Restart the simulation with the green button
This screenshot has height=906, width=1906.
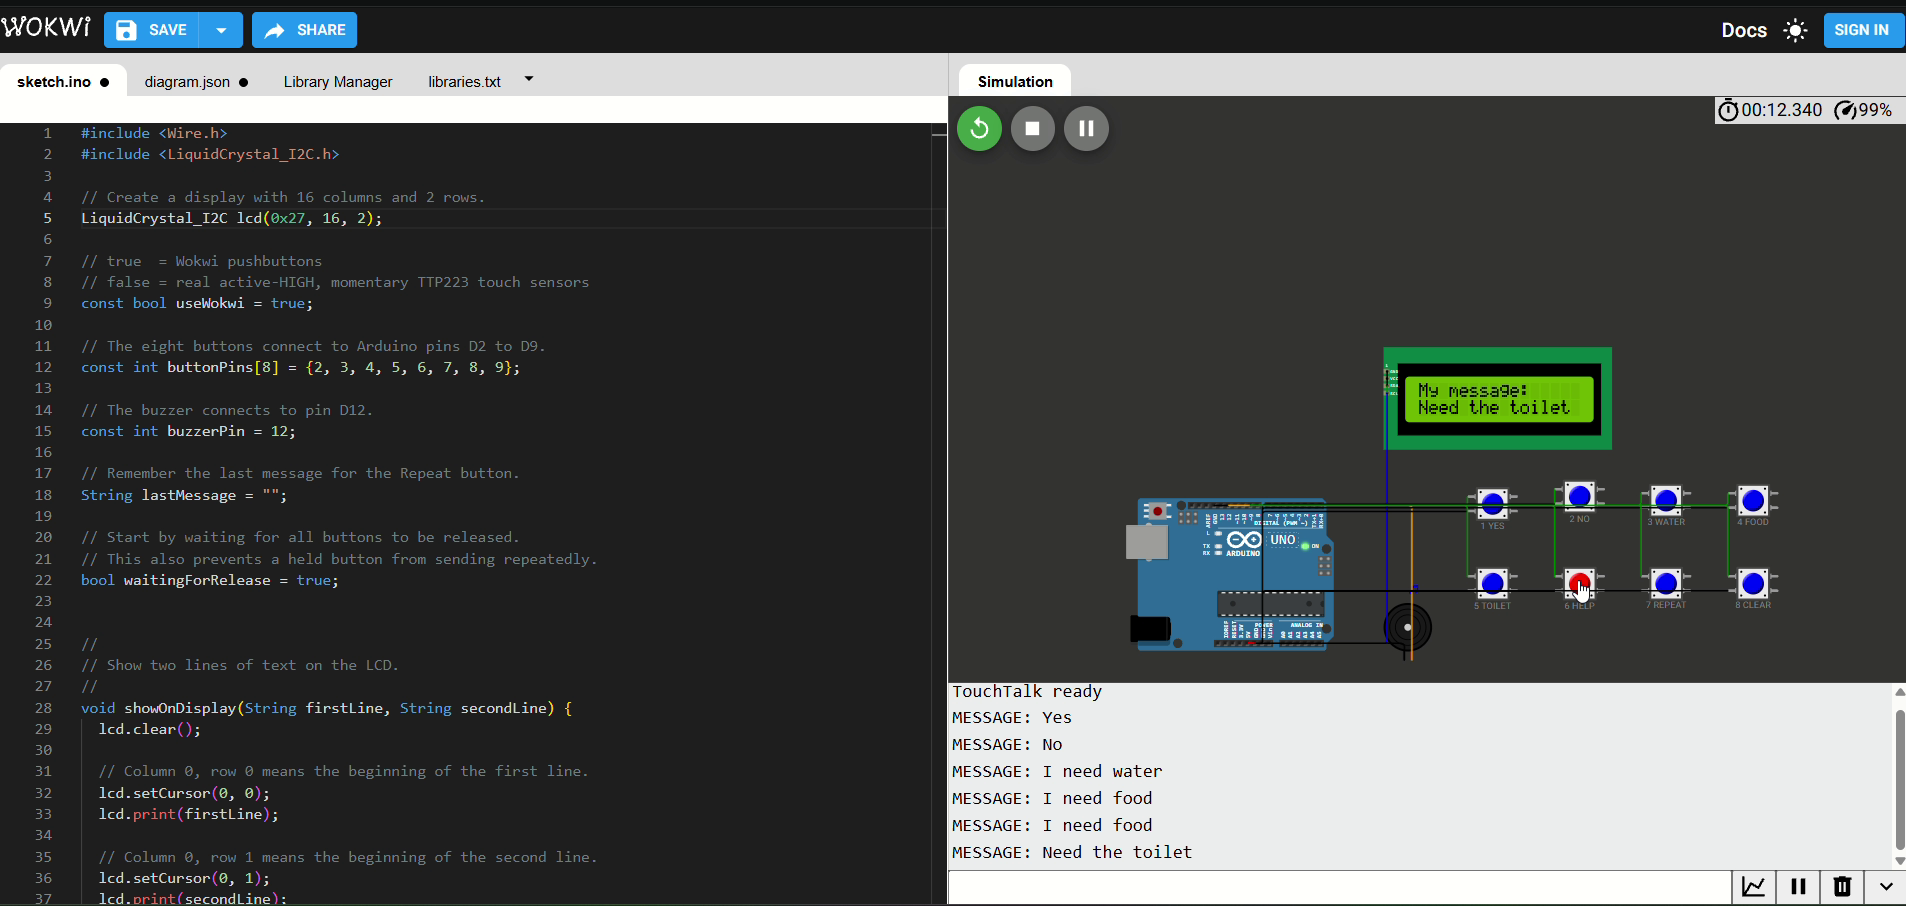[x=979, y=128]
